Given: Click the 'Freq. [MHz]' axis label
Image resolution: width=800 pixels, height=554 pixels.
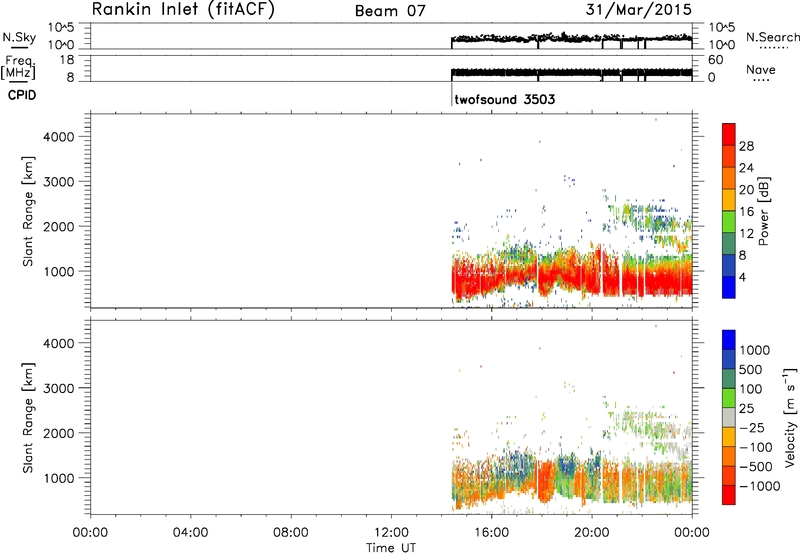Looking at the screenshot, I should [x=19, y=67].
